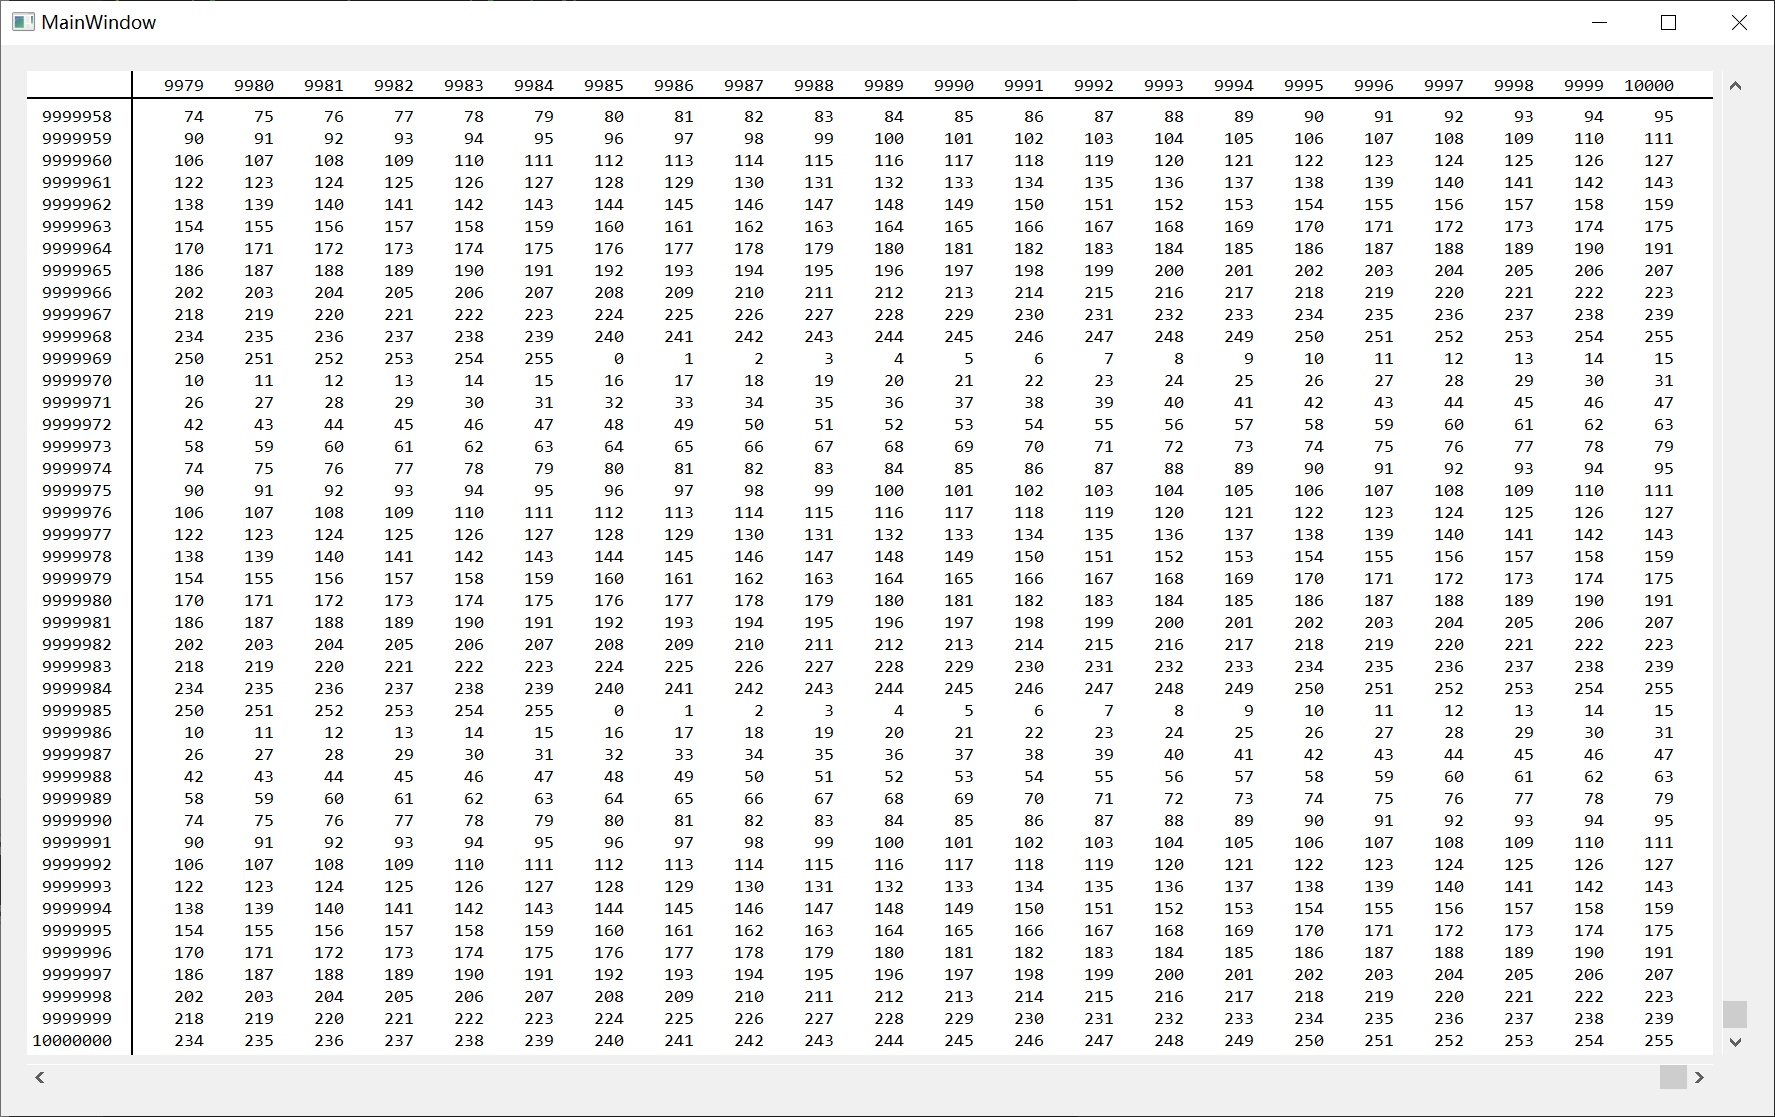Select row header 9999997
This screenshot has width=1775, height=1117.
(77, 975)
